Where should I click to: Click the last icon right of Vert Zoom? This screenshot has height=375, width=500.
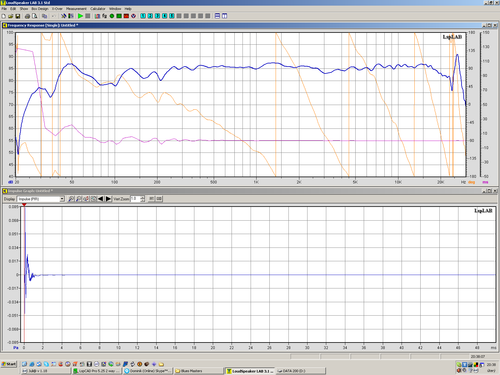coord(159,199)
